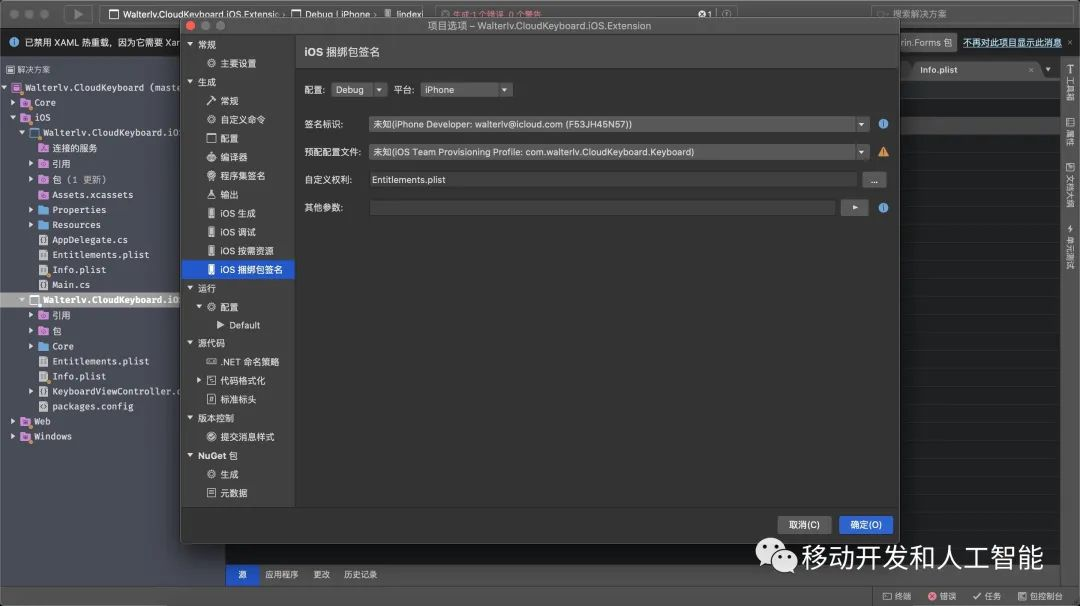This screenshot has height=606, width=1080.
Task: Browse for Entitlements.plist with ellipsis button
Action: 874,180
